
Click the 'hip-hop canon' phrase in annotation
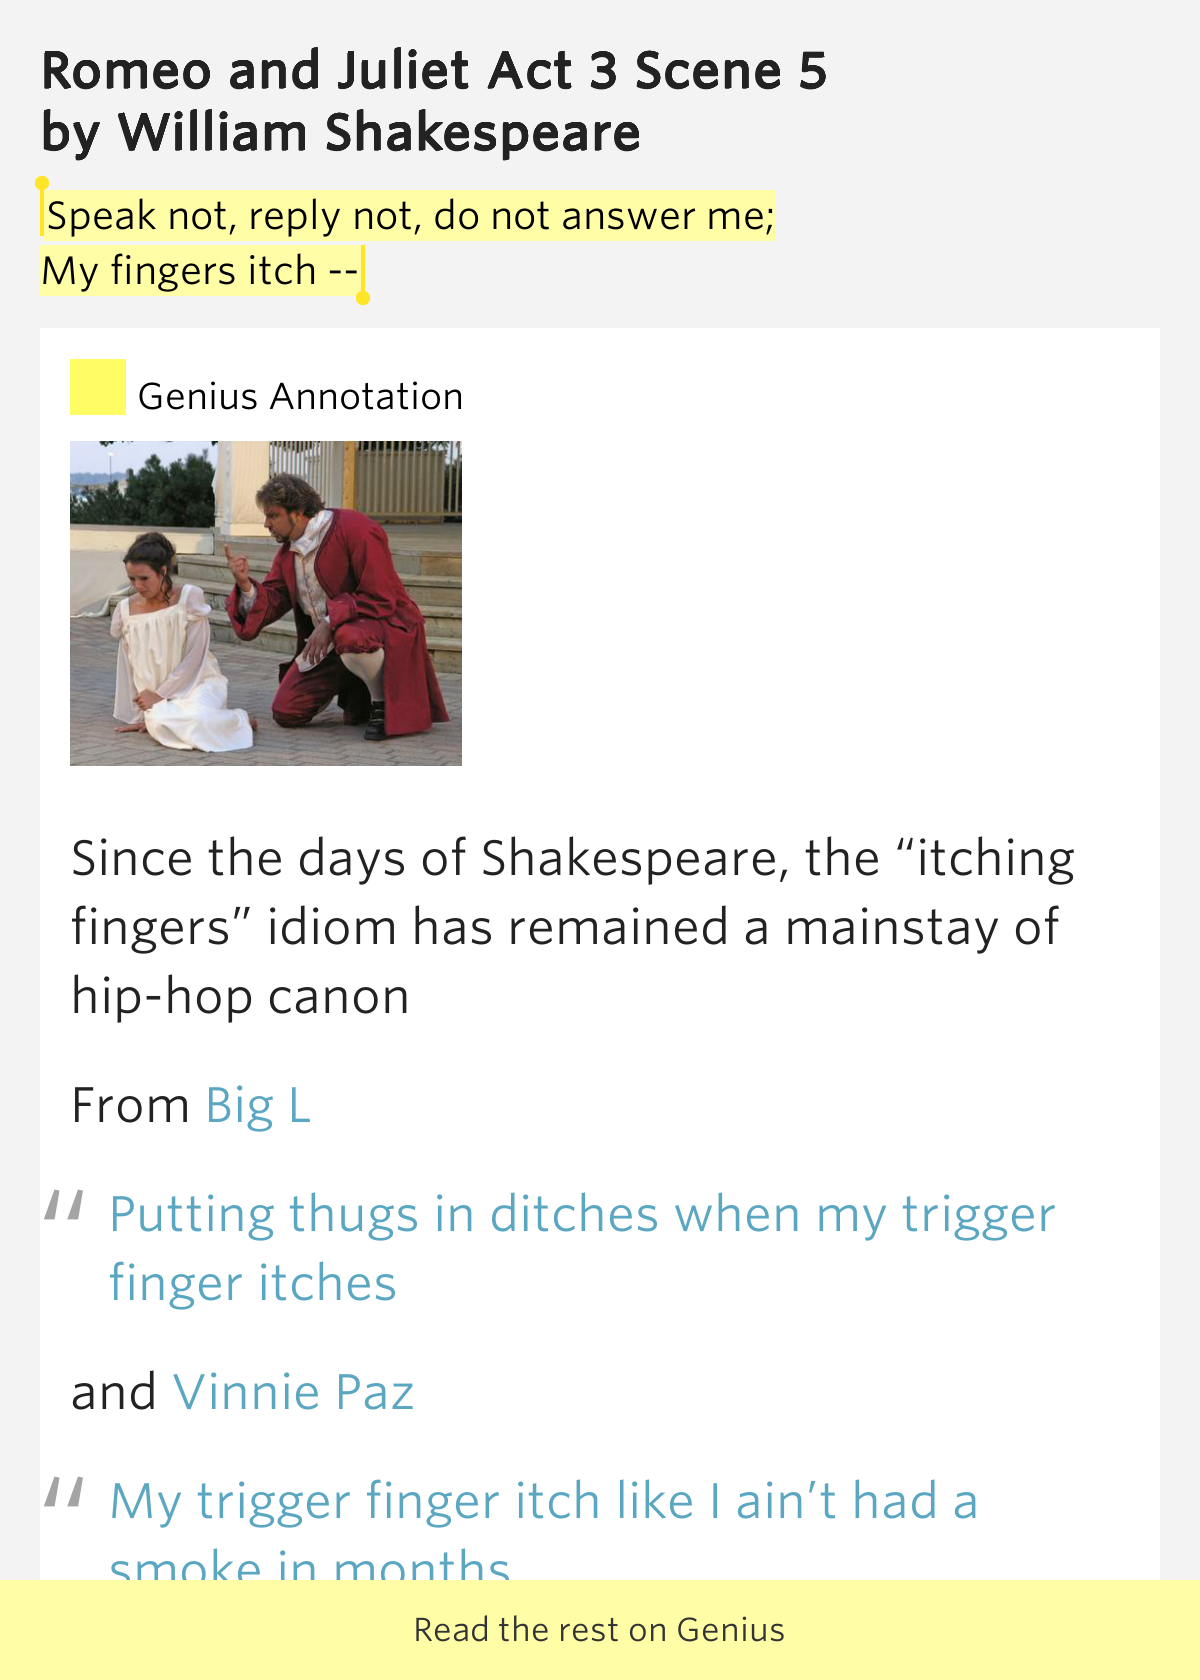coord(240,997)
